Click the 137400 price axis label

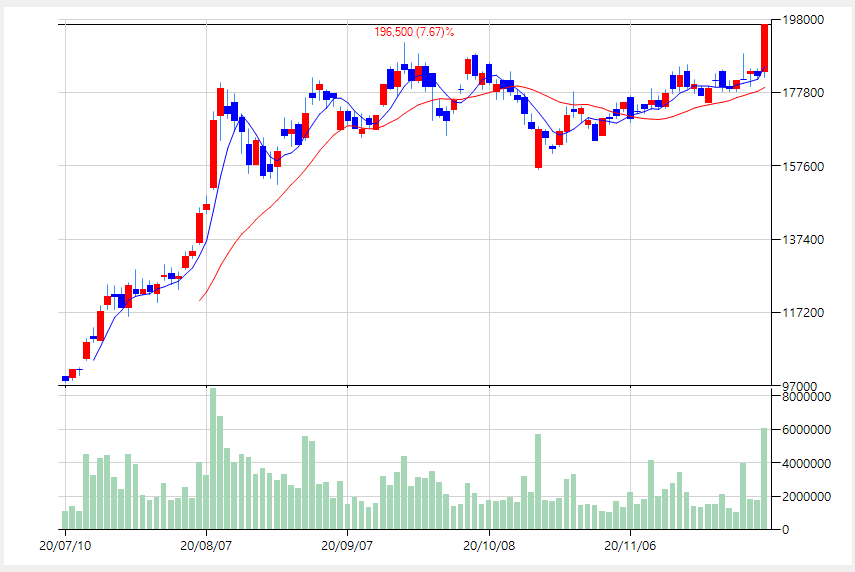pyautogui.click(x=803, y=239)
